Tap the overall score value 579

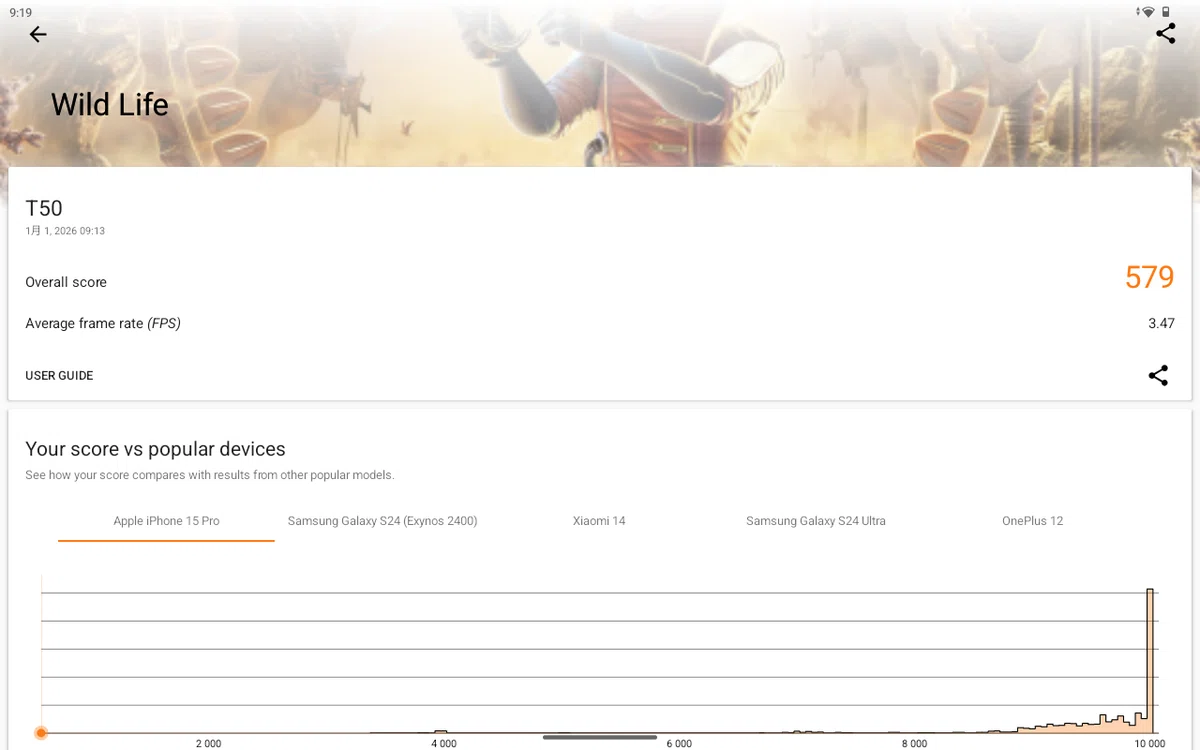pos(1149,277)
